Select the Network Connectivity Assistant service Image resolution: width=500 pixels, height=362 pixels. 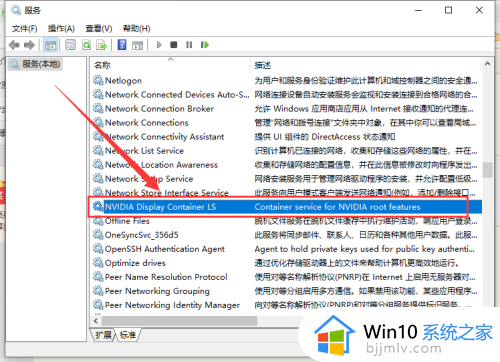click(287, 137)
